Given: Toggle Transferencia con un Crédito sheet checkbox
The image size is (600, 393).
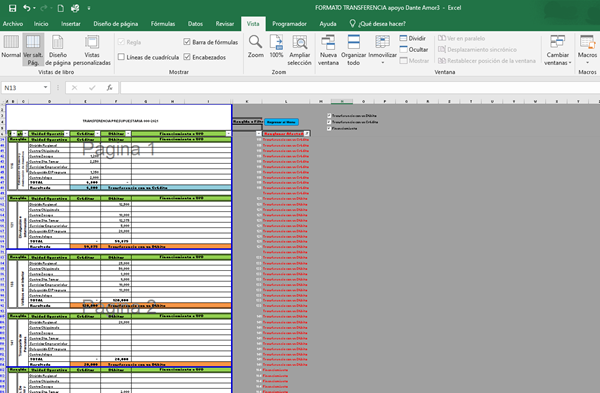Looking at the screenshot, I should point(329,122).
